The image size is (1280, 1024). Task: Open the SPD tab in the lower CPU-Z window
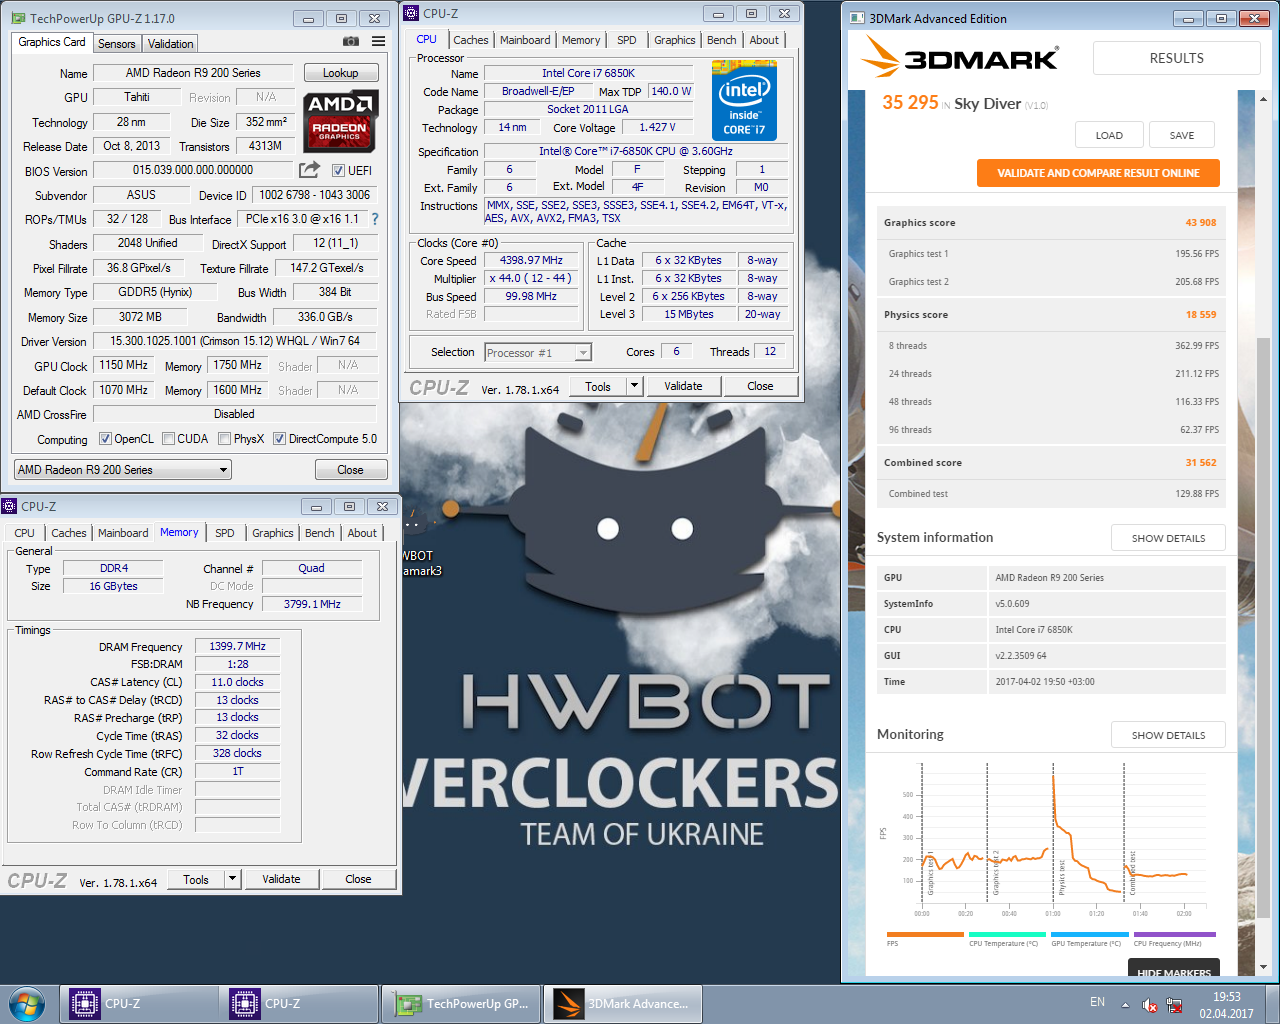pos(225,533)
